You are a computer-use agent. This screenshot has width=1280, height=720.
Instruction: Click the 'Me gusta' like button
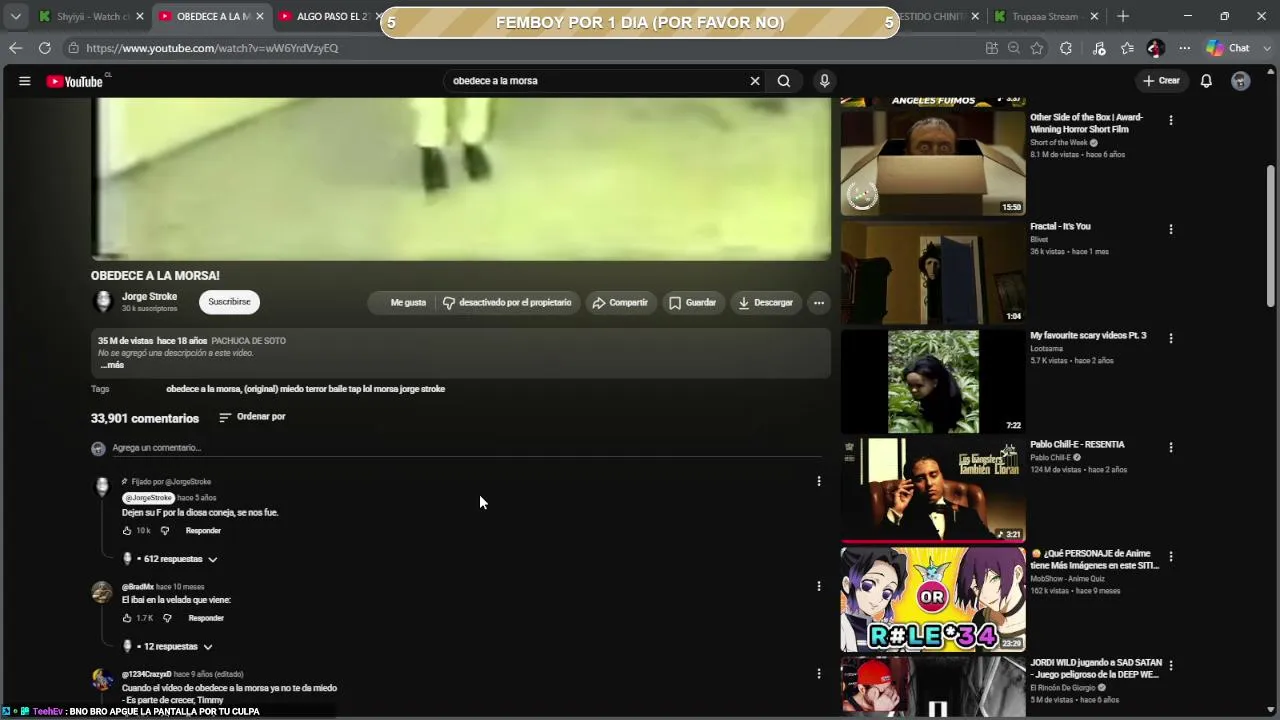(402, 302)
